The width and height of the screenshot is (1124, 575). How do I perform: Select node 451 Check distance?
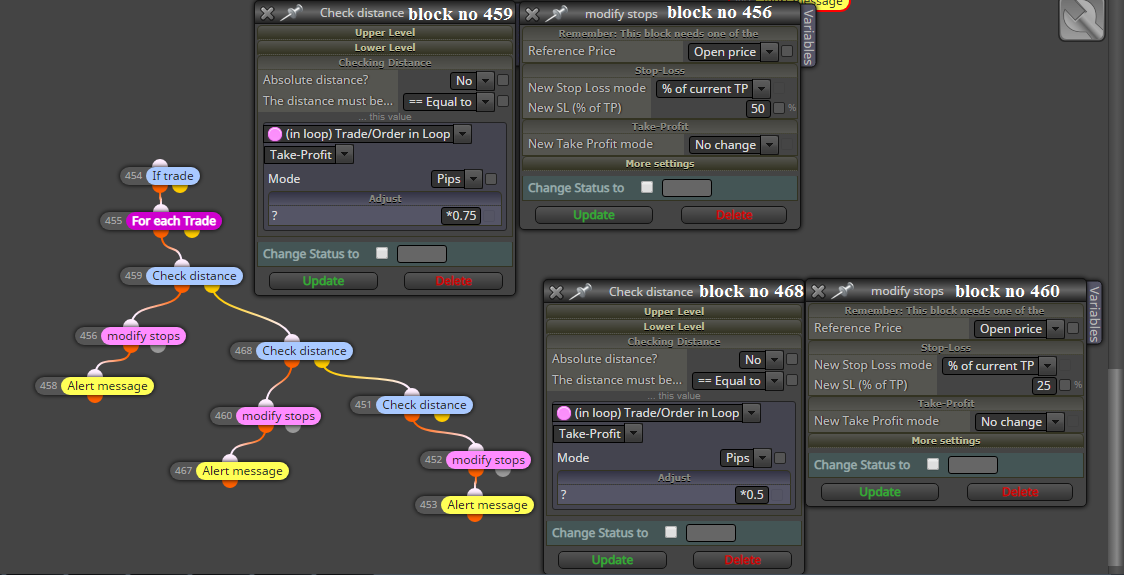(x=424, y=404)
